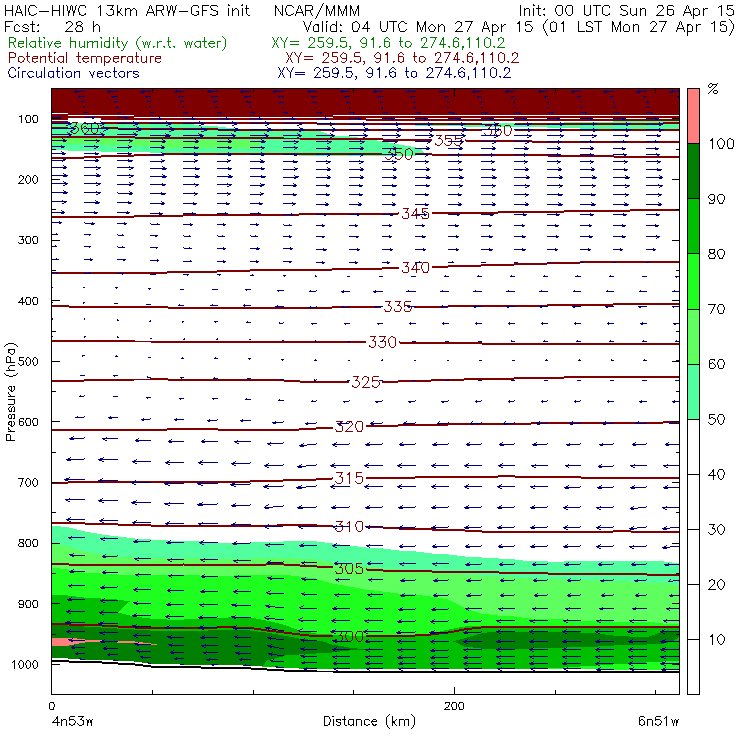Click the '310' potential temperature contour label

tap(349, 526)
